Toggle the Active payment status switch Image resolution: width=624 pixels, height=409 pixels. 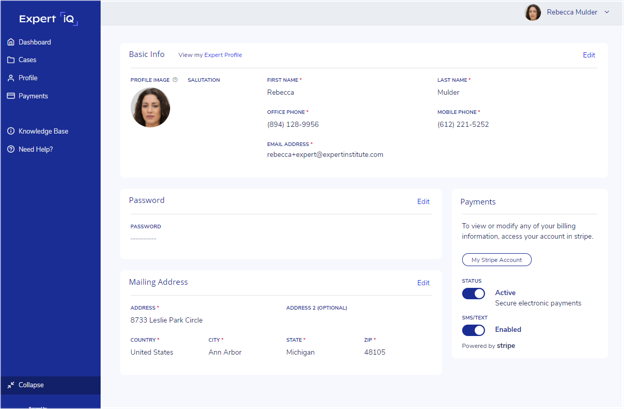473,294
